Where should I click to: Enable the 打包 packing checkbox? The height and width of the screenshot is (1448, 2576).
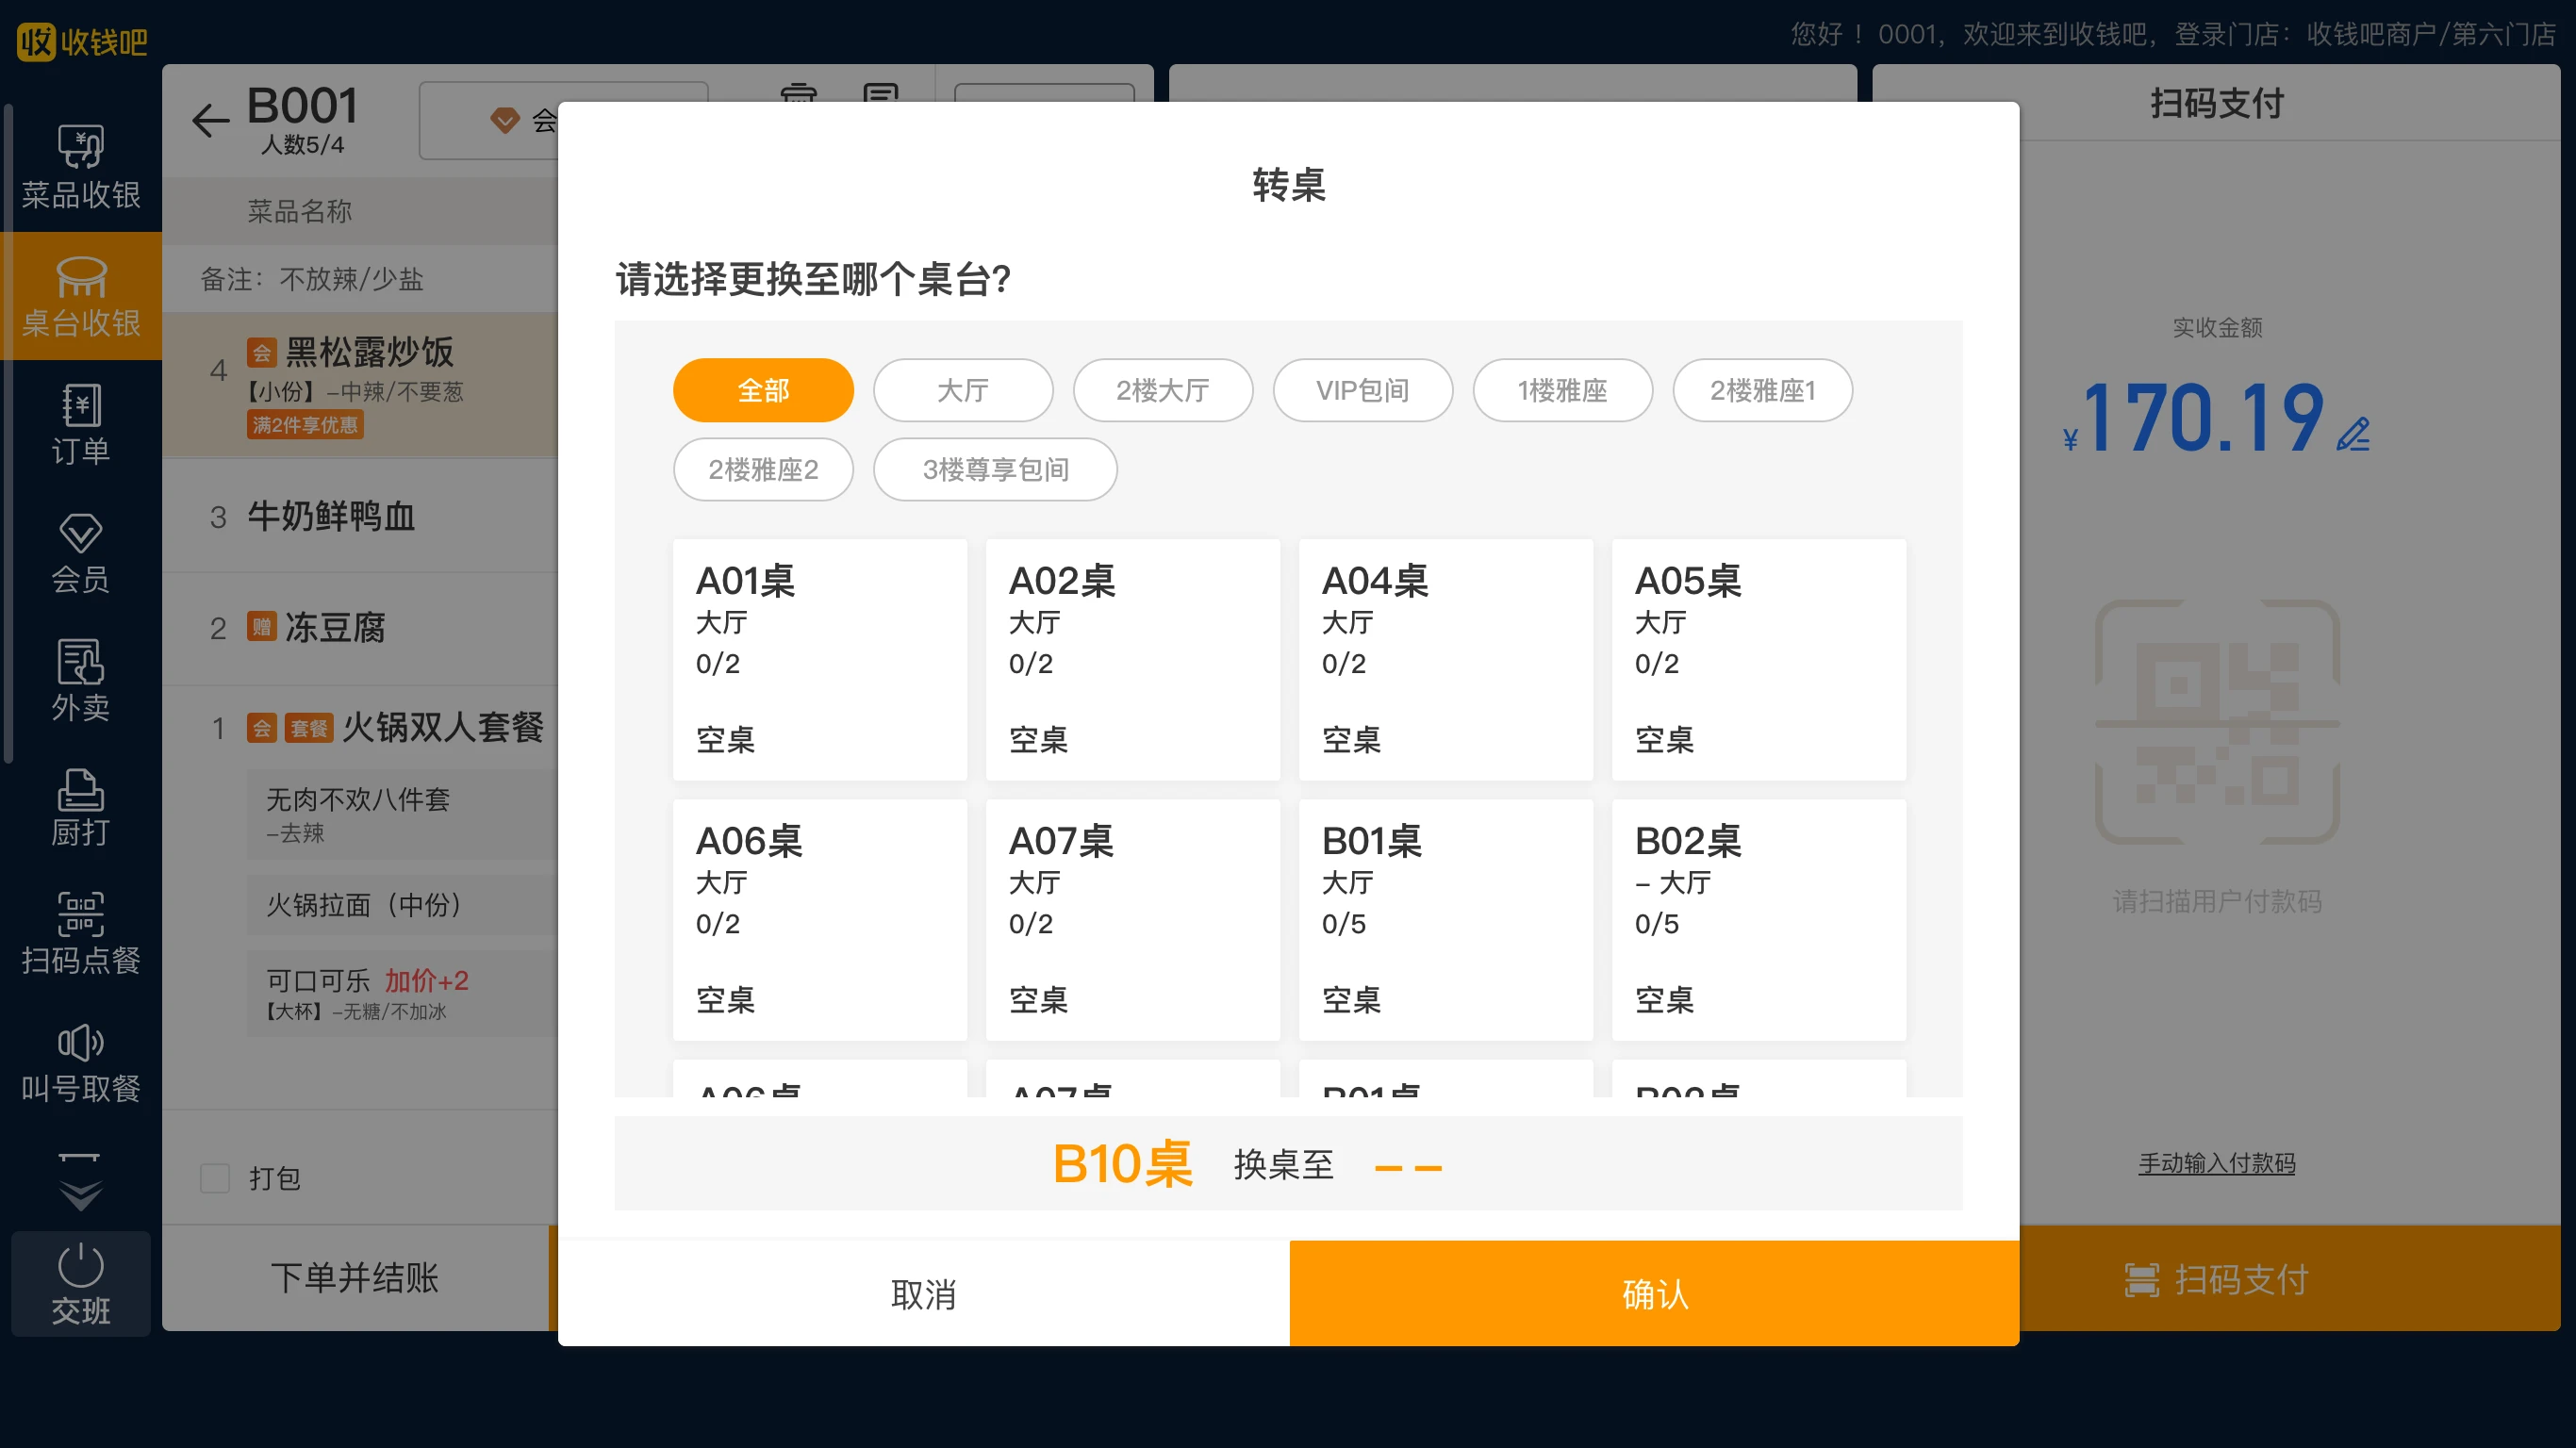(215, 1179)
